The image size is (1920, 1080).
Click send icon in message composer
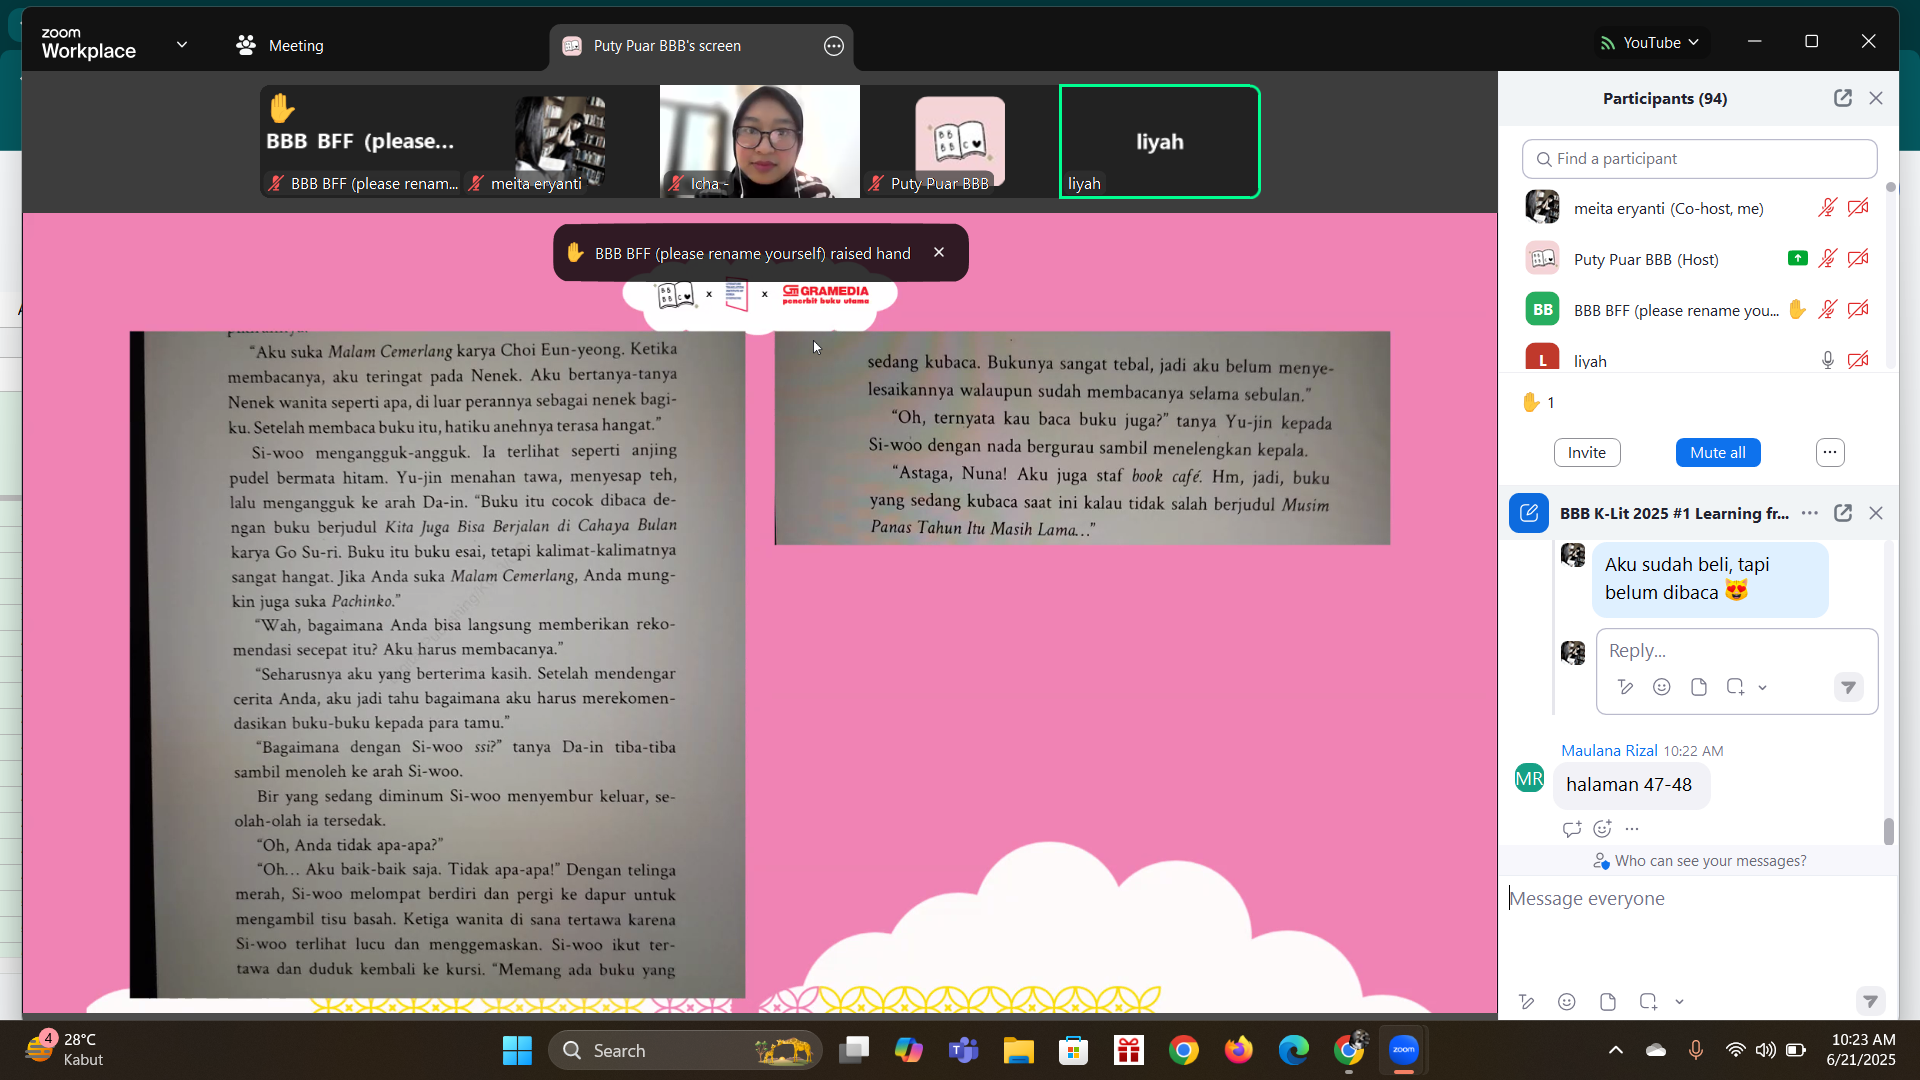coord(1870,1001)
